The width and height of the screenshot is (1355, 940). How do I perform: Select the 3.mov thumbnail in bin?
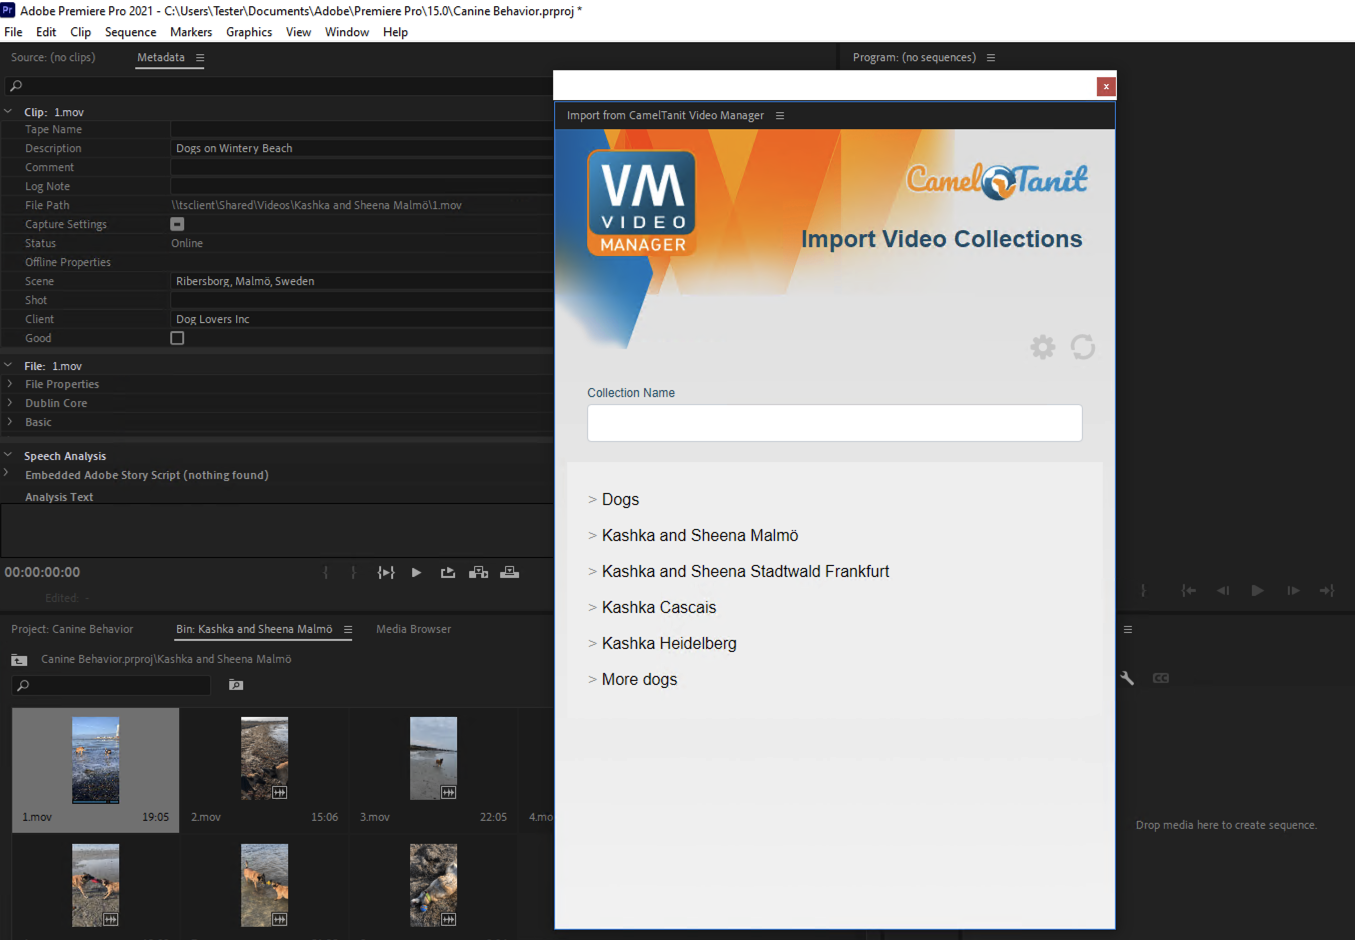tap(433, 758)
